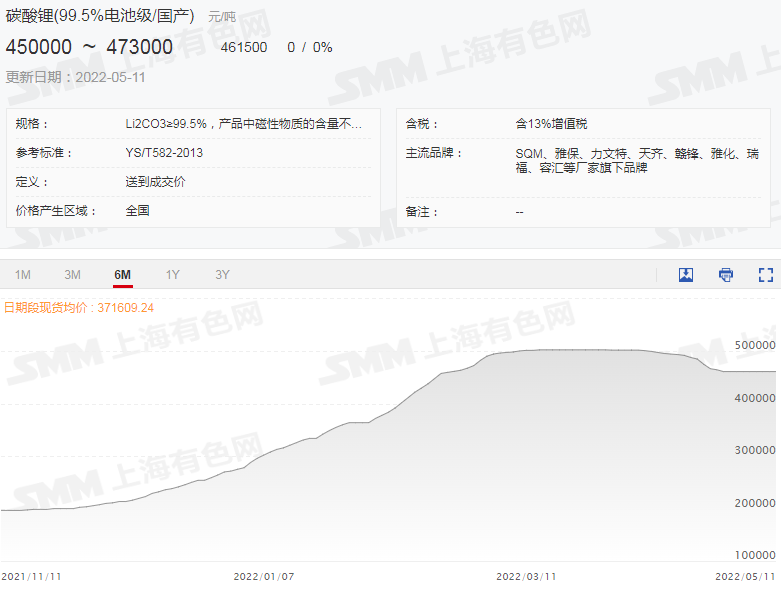Click the 2021/11/11 start date label
Screen dimensions: 781x590
point(31,576)
